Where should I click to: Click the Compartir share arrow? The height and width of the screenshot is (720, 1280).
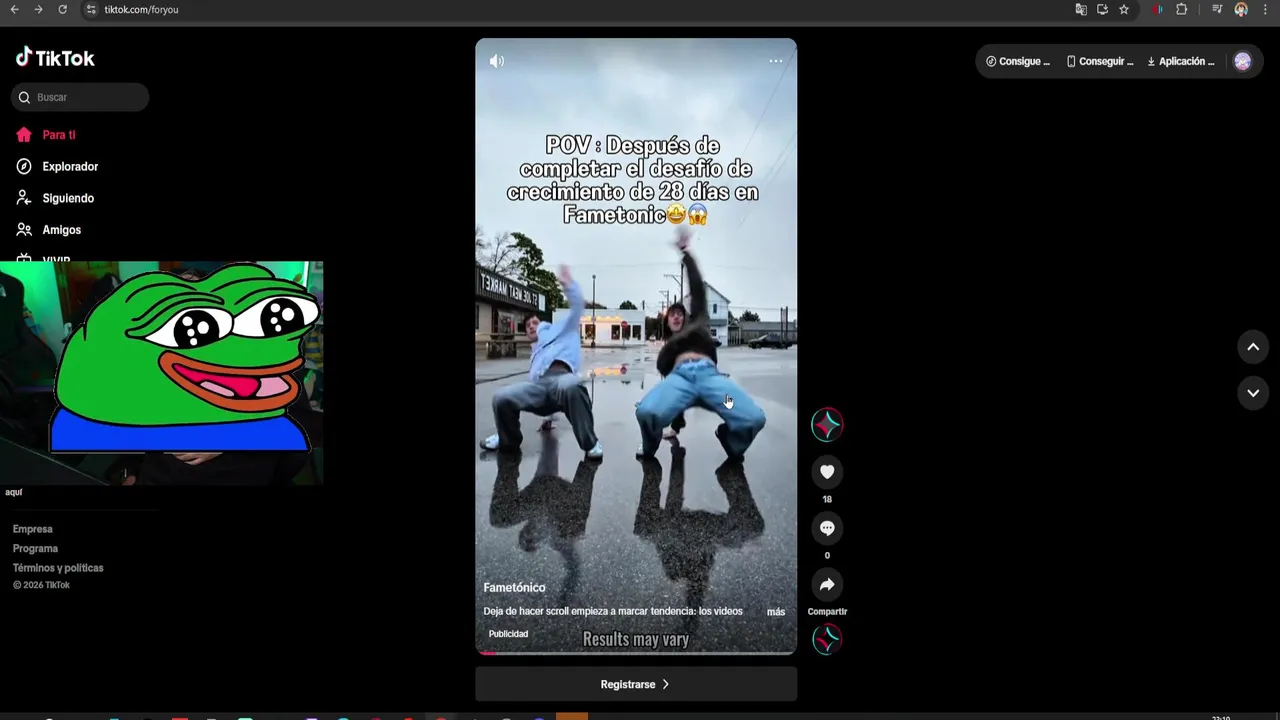pos(827,585)
